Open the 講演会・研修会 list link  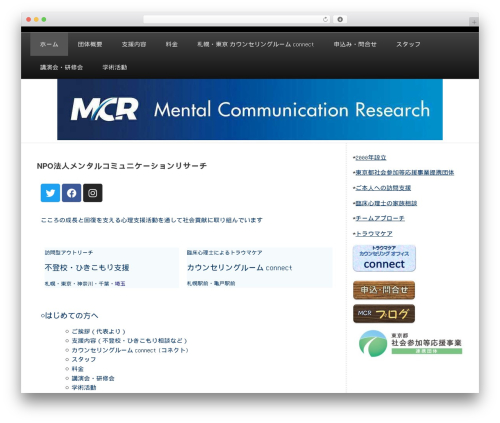click(x=93, y=378)
